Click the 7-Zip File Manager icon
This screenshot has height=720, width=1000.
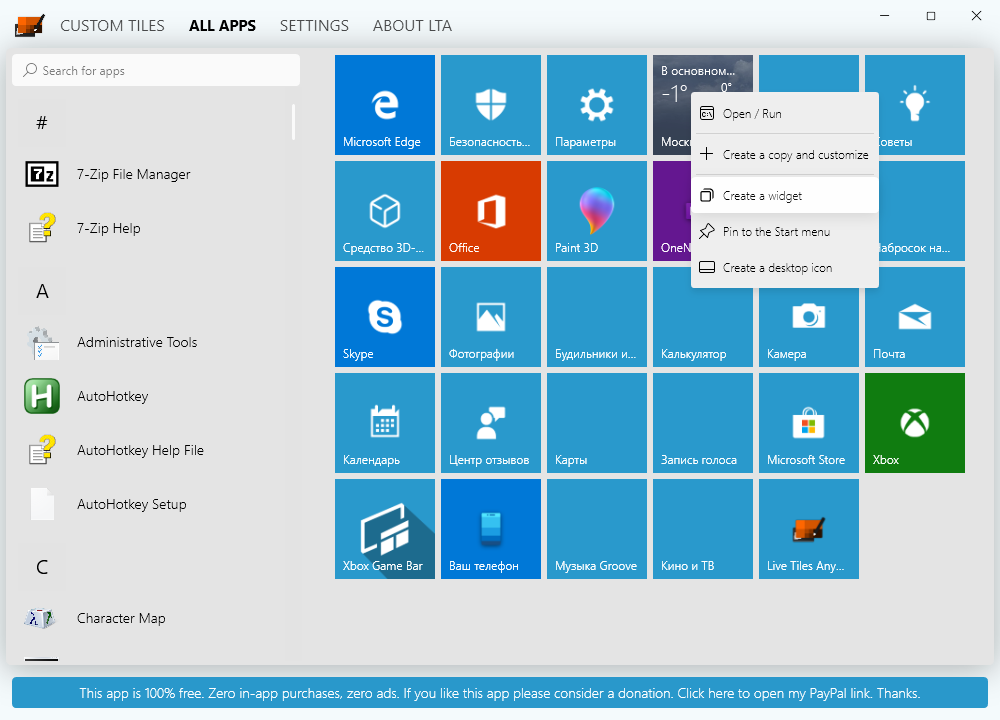tap(42, 174)
